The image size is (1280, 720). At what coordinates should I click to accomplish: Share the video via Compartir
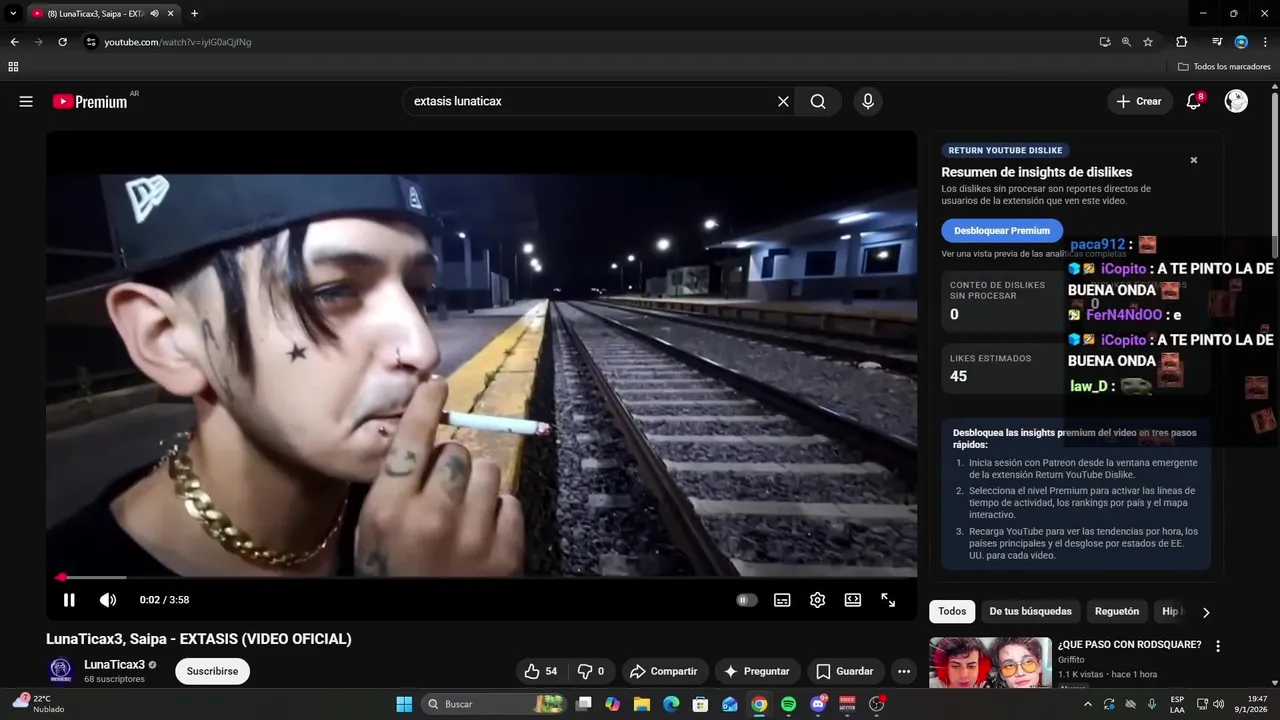click(x=665, y=671)
